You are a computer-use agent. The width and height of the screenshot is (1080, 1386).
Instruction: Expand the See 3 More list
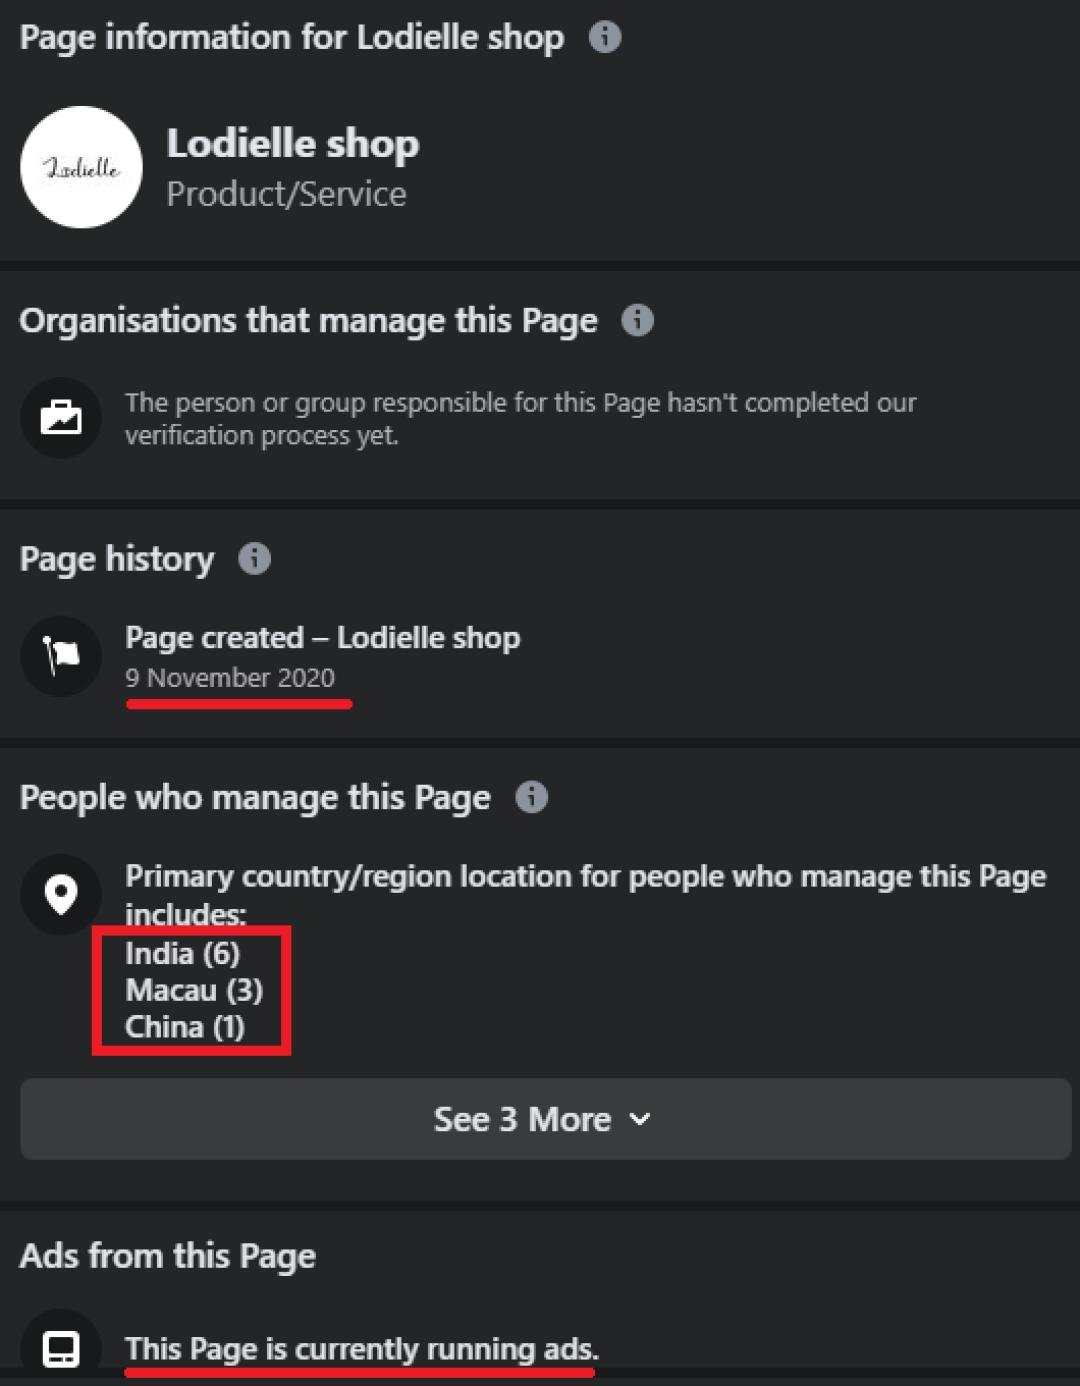[520, 1119]
